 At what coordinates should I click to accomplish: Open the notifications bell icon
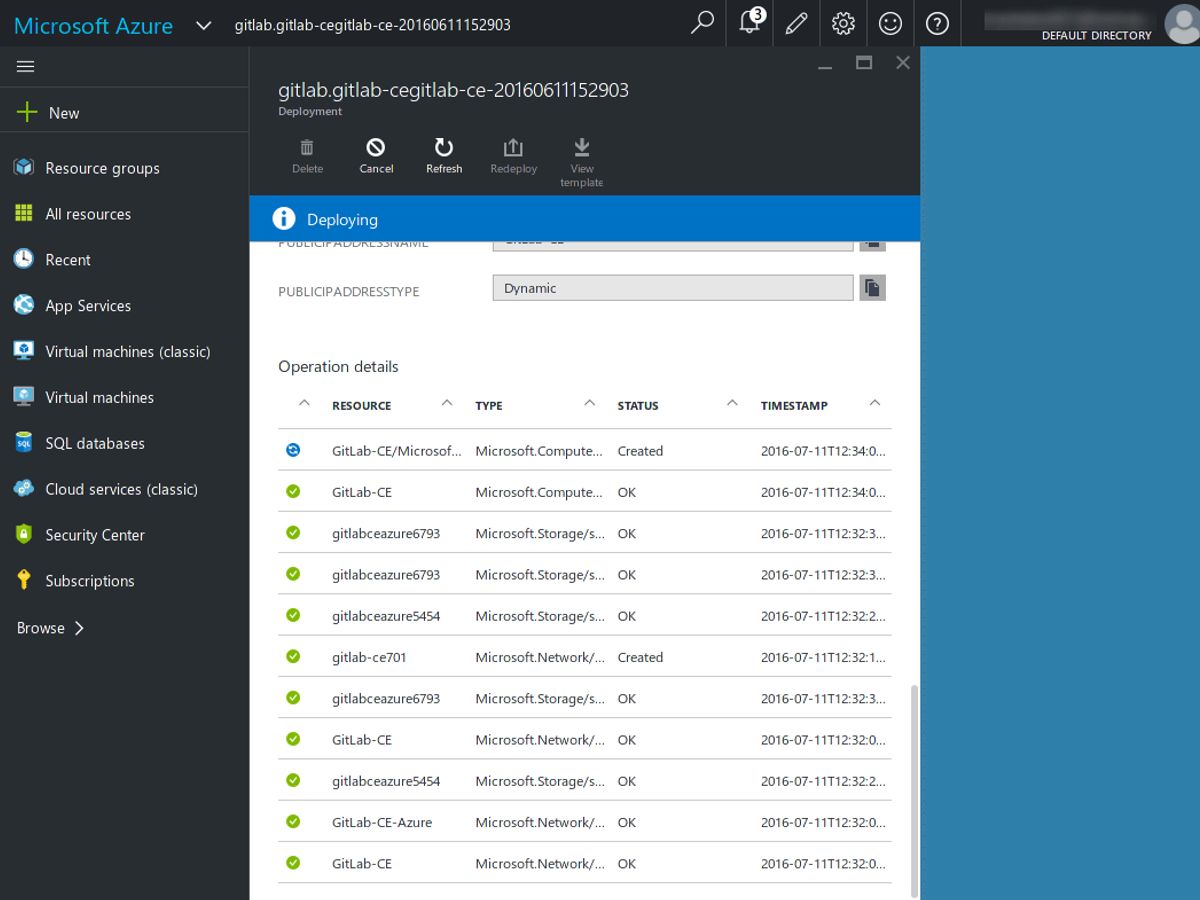[749, 23]
